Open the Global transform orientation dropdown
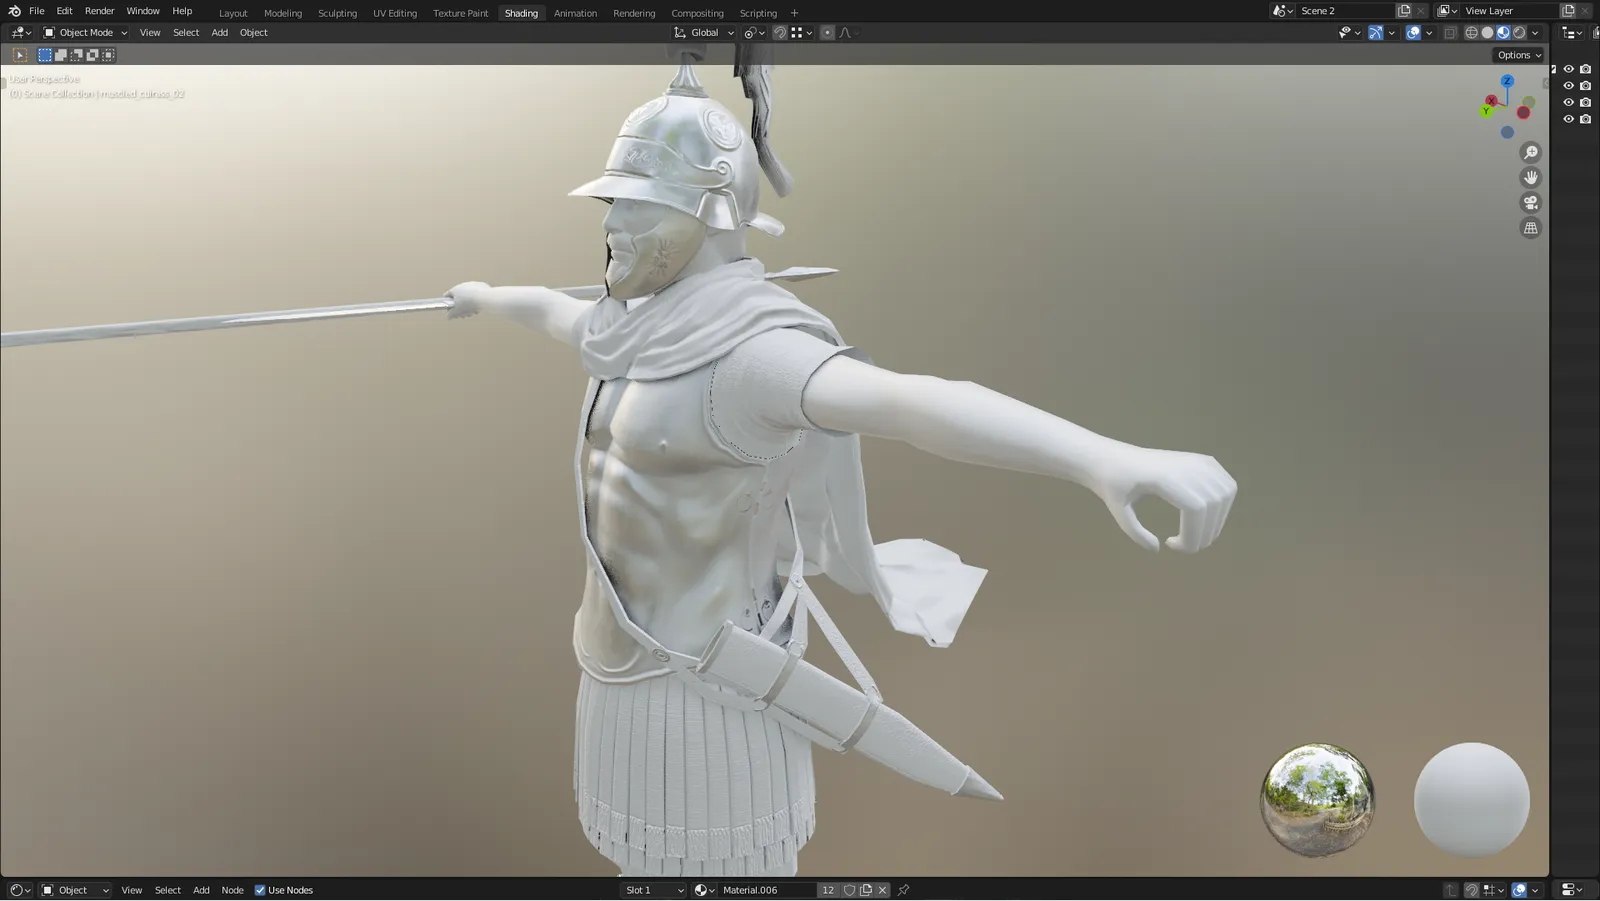 (704, 33)
